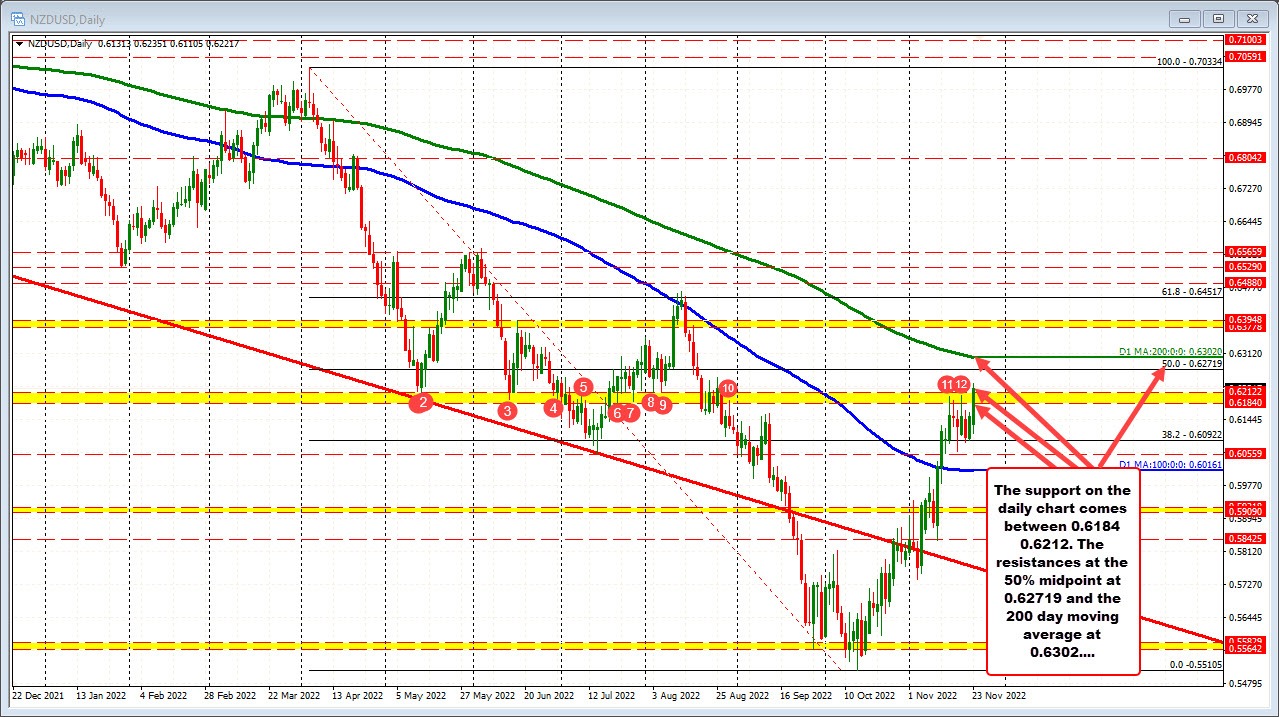Select the 0.60559 red price label
Viewport: 1279px width, 717px height.
click(1245, 454)
